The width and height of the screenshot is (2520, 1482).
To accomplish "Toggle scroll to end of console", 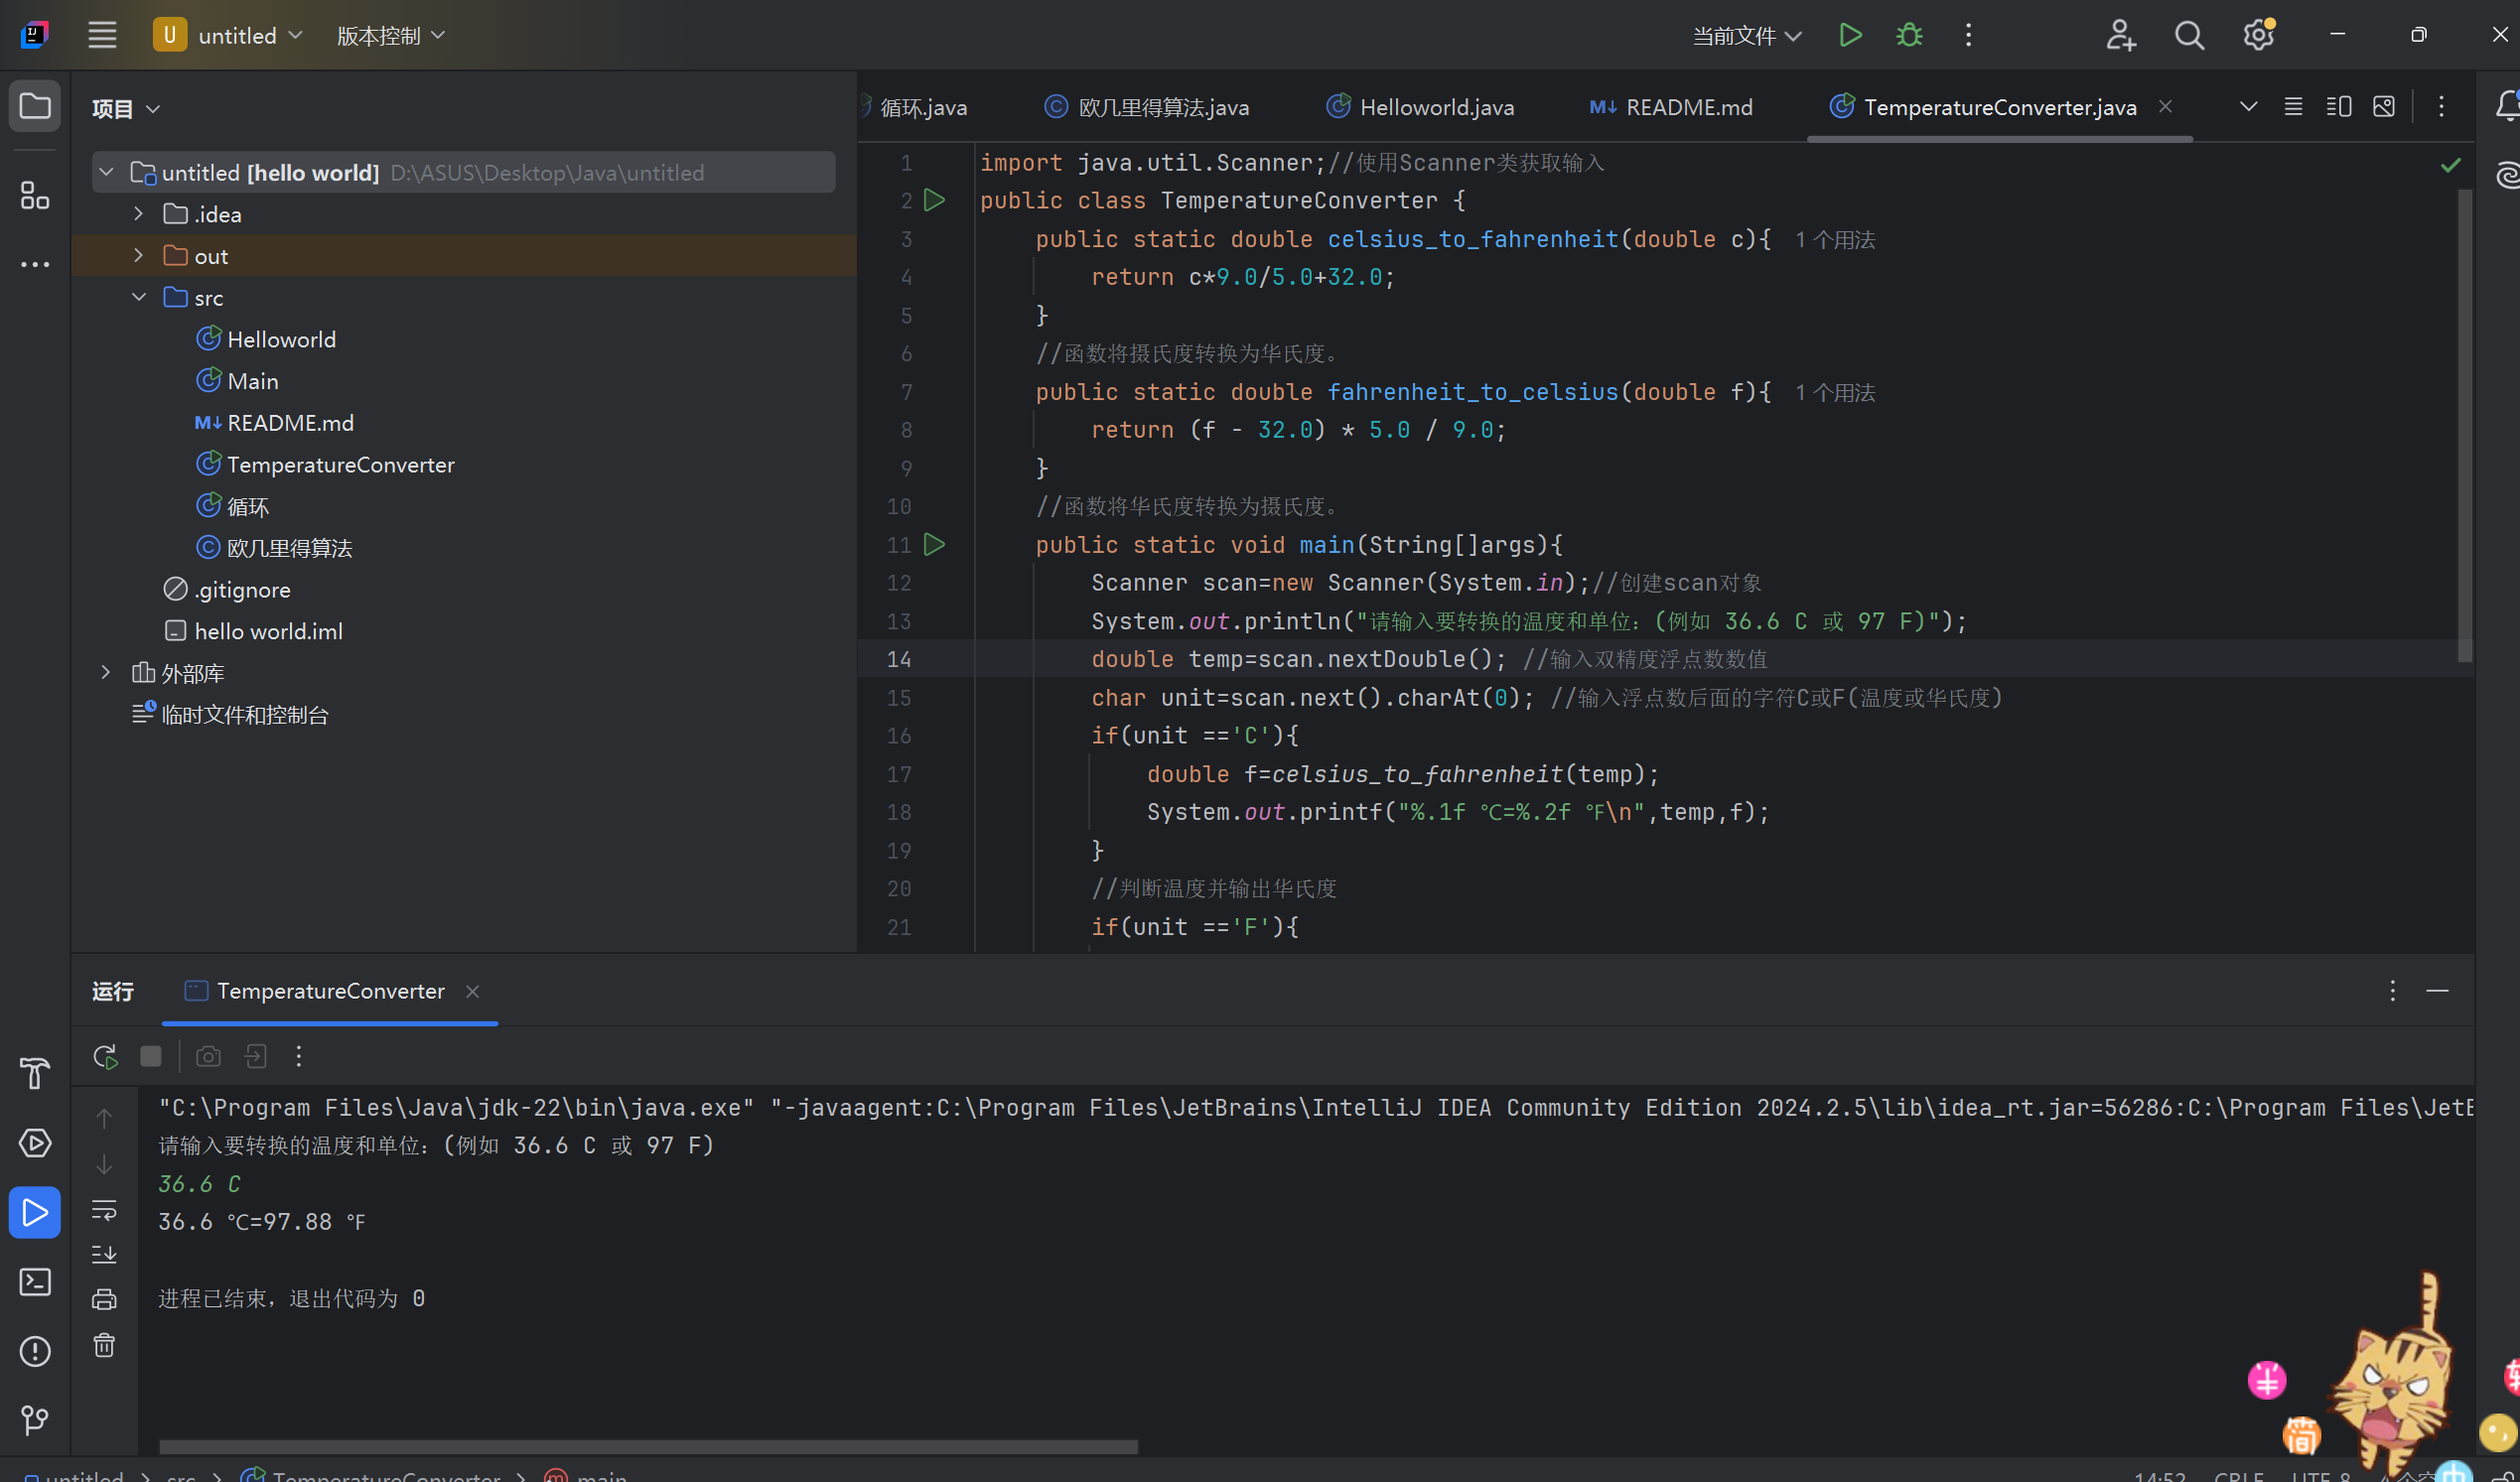I will 104,1254.
